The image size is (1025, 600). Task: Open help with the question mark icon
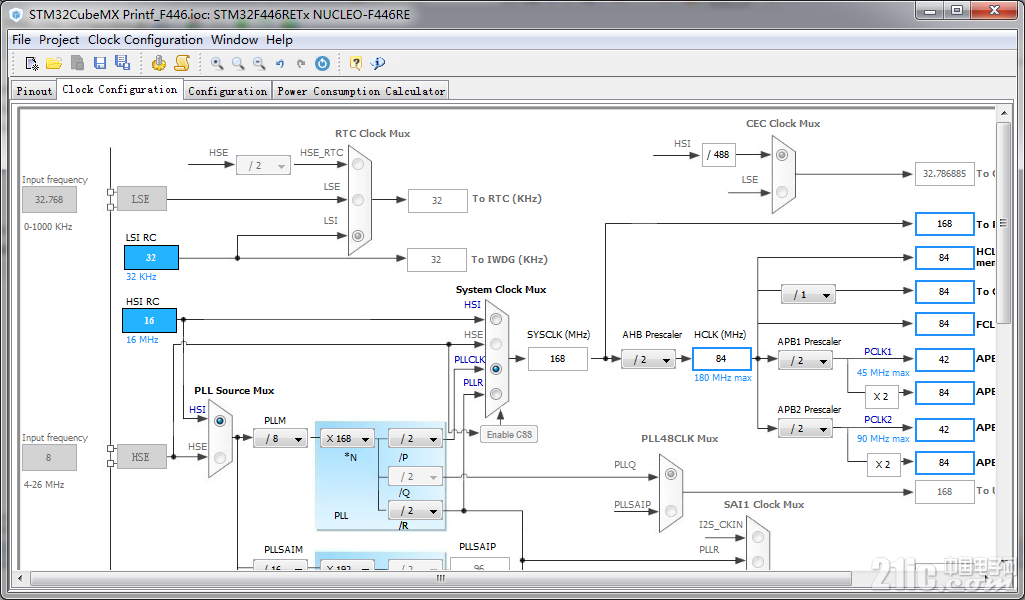(356, 63)
